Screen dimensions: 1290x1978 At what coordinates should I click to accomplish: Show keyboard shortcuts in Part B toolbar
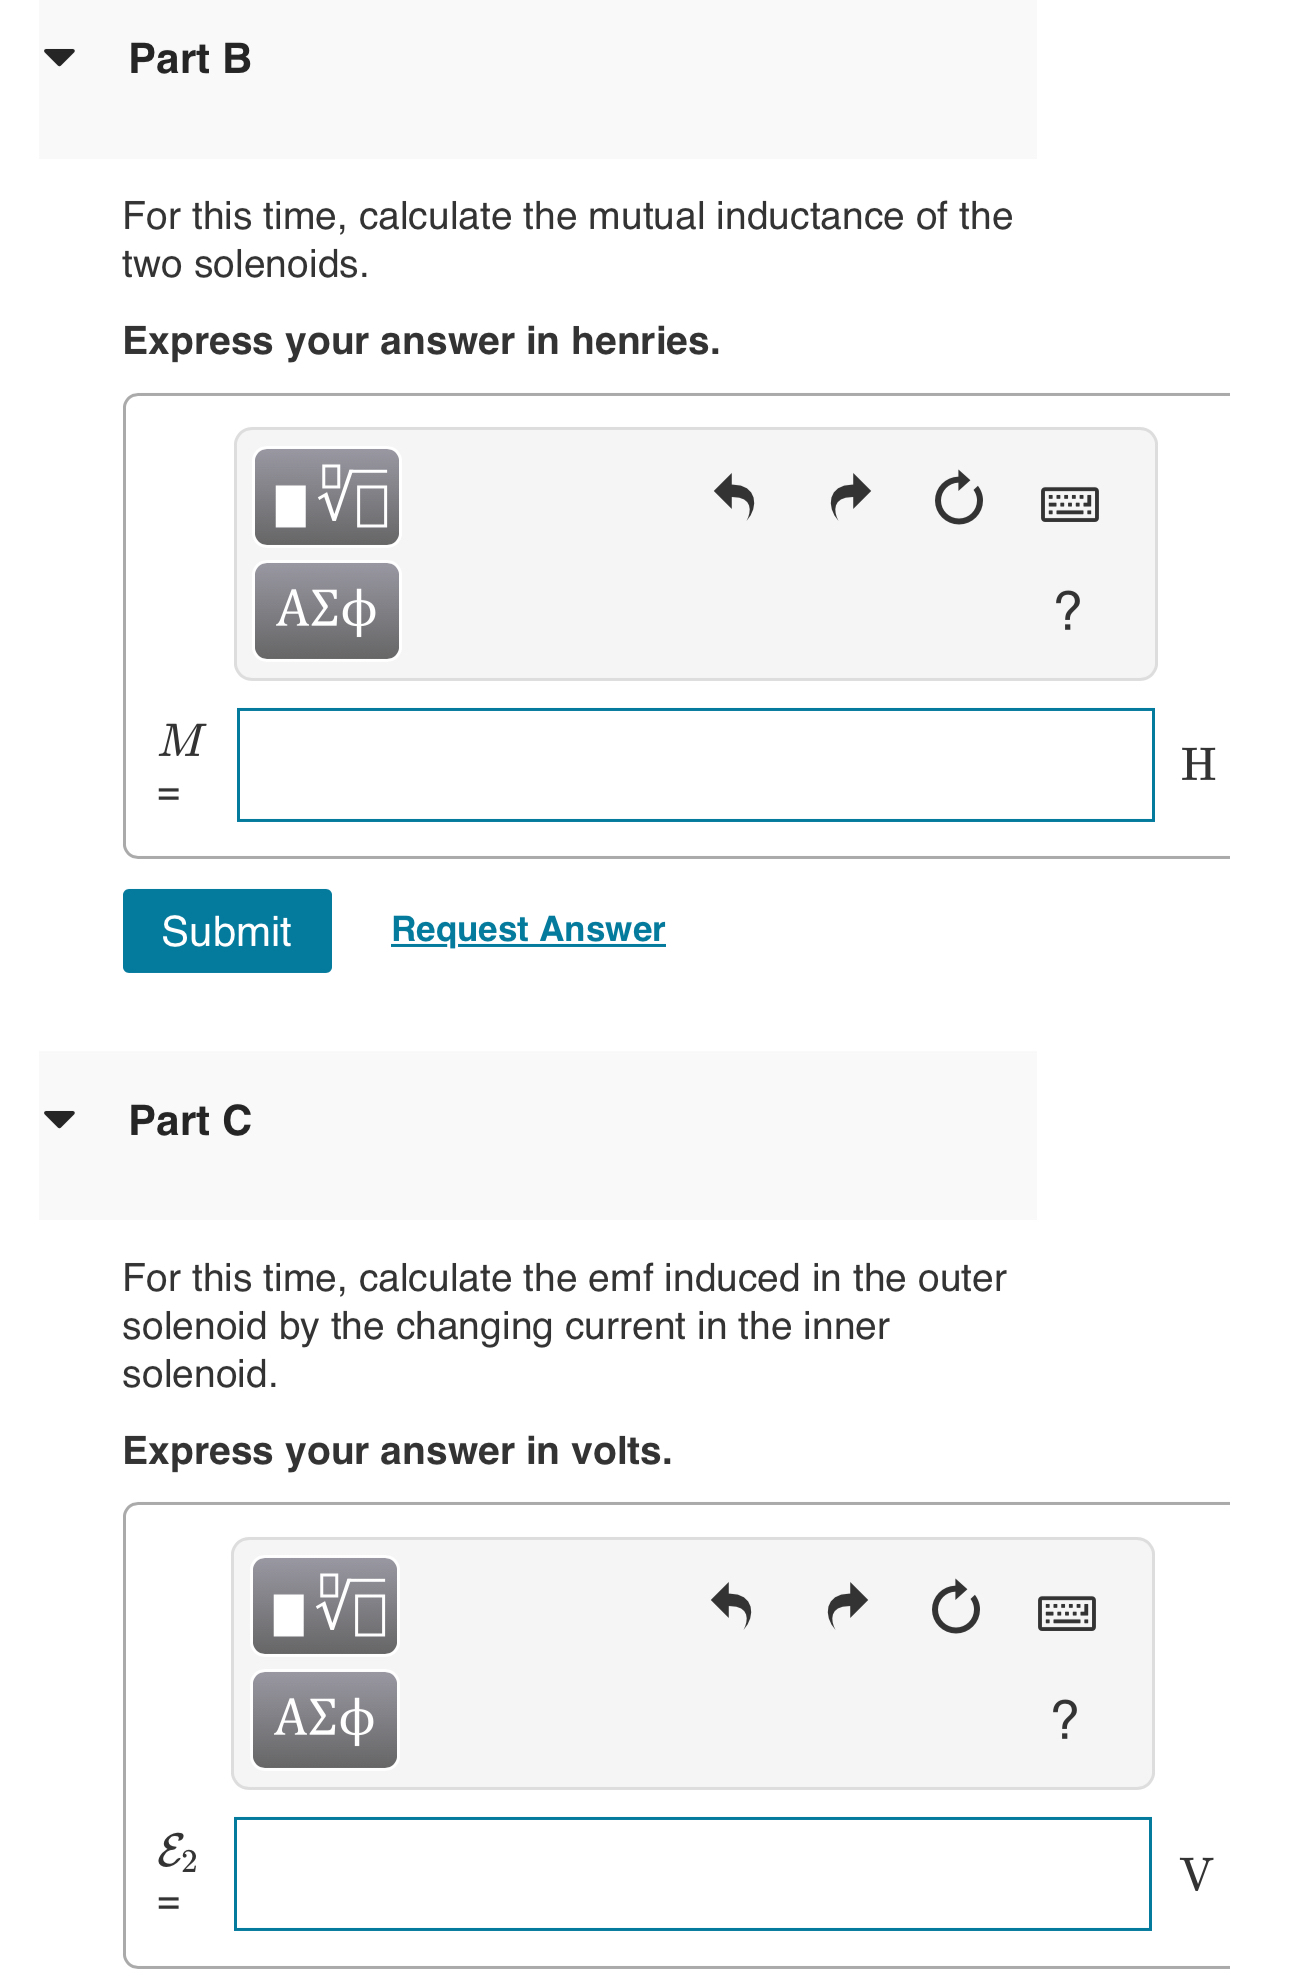(1069, 503)
